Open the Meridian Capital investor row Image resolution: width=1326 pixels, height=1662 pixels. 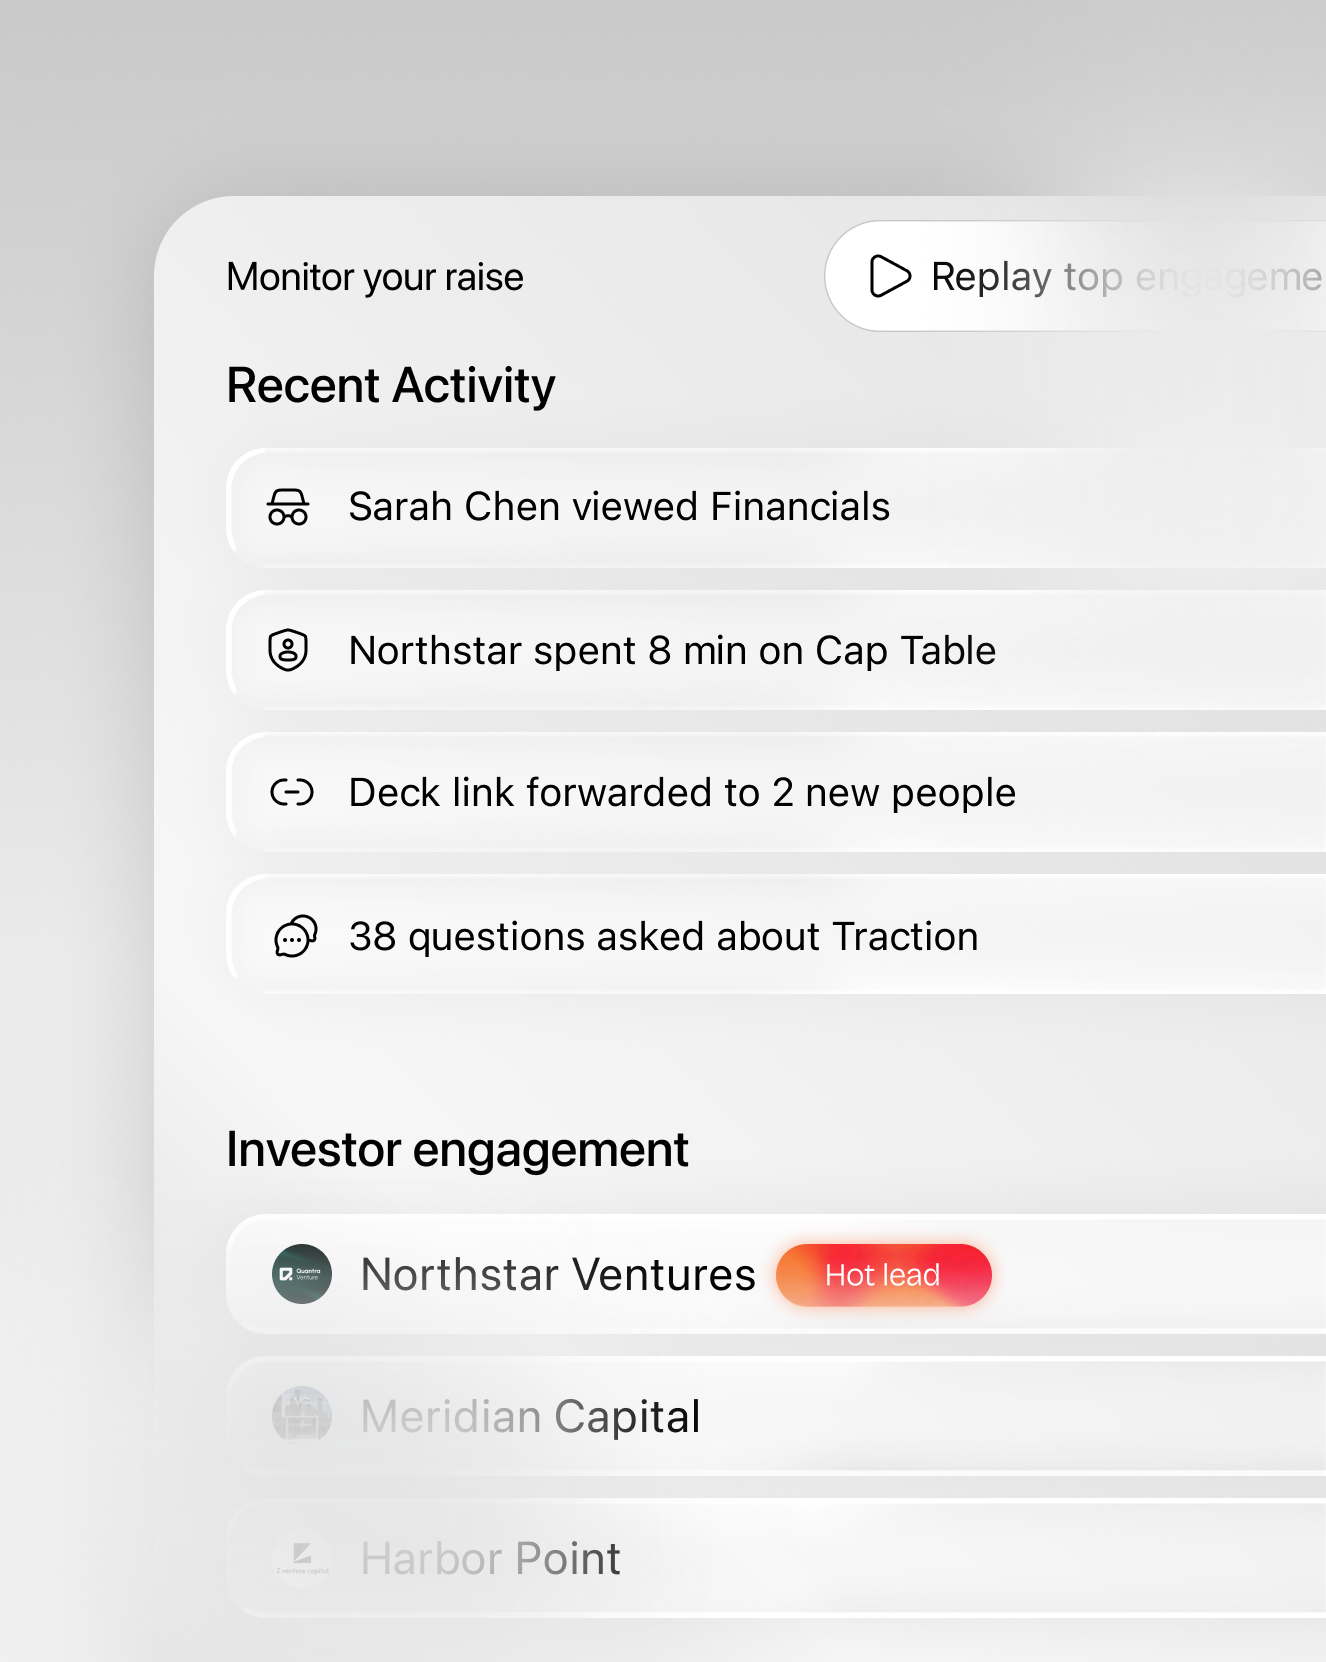point(776,1416)
